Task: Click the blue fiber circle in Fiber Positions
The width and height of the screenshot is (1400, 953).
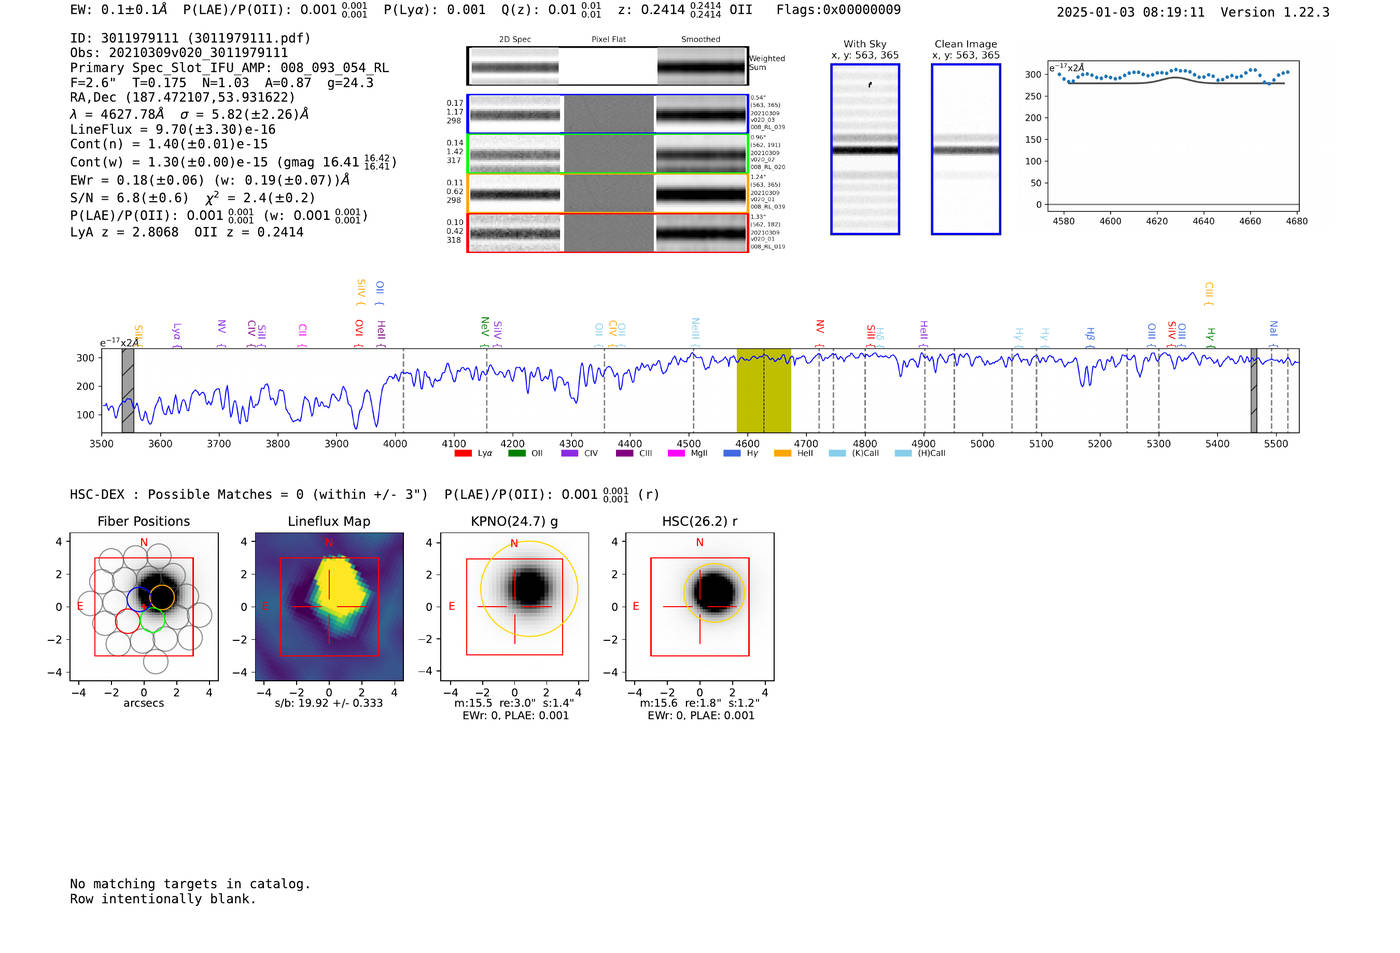Action: (x=138, y=600)
